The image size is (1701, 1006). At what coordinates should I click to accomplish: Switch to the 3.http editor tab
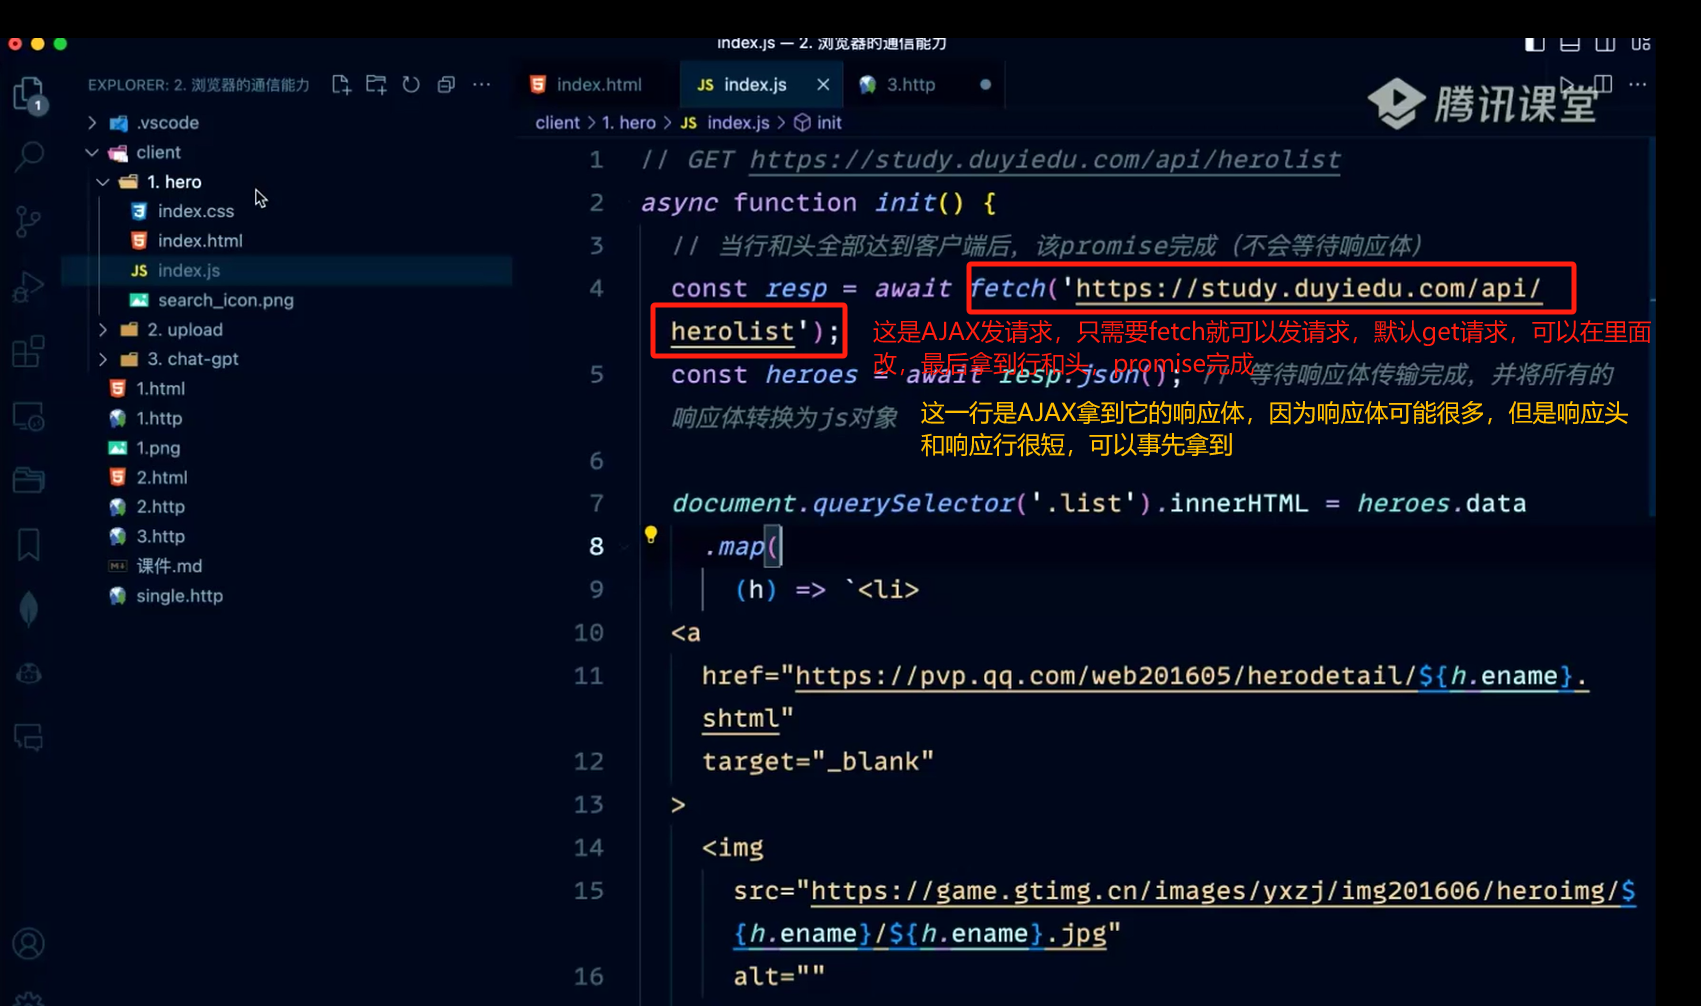point(910,85)
